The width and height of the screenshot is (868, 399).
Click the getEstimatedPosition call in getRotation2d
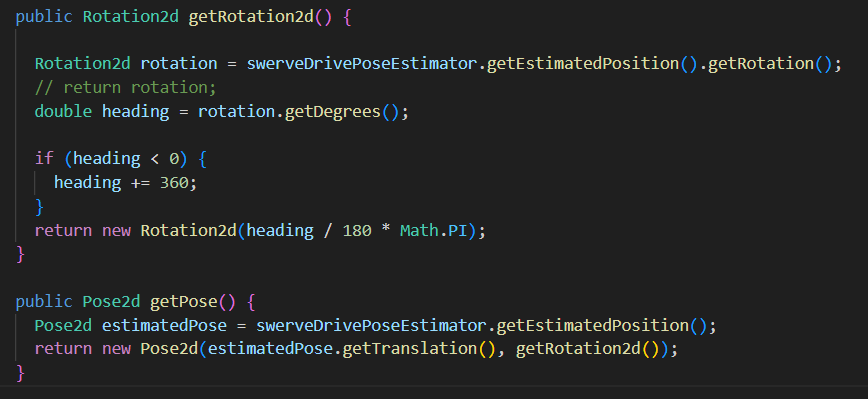(x=583, y=64)
